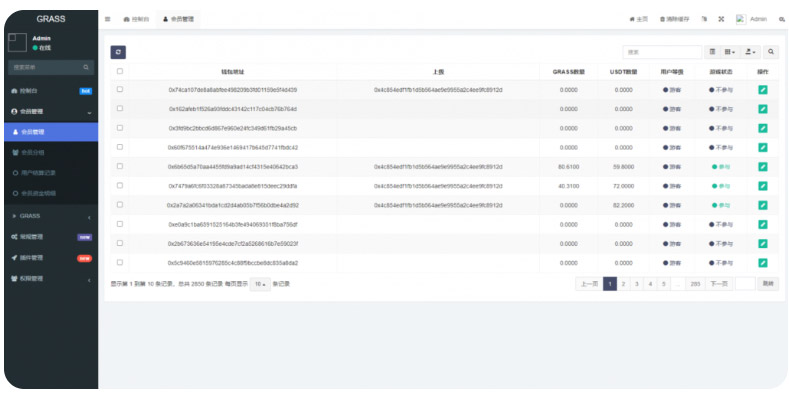Open the export dropdown in table toolbar

750,52
